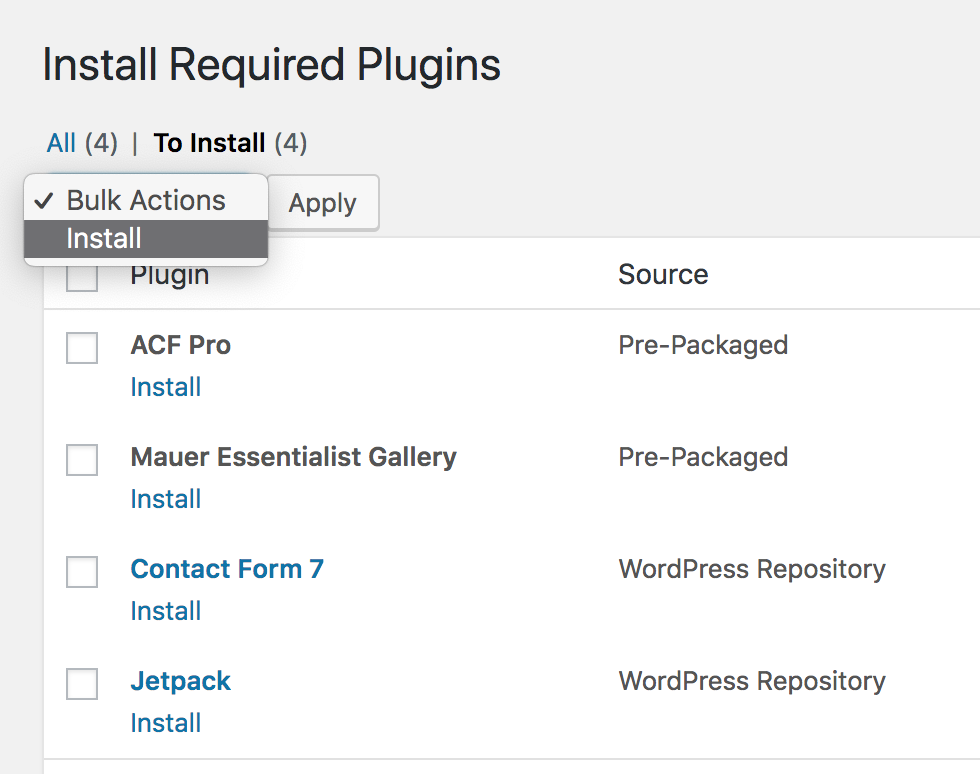Click Install link under Mauer Essentialist Gallery
The image size is (980, 774).
click(x=166, y=499)
